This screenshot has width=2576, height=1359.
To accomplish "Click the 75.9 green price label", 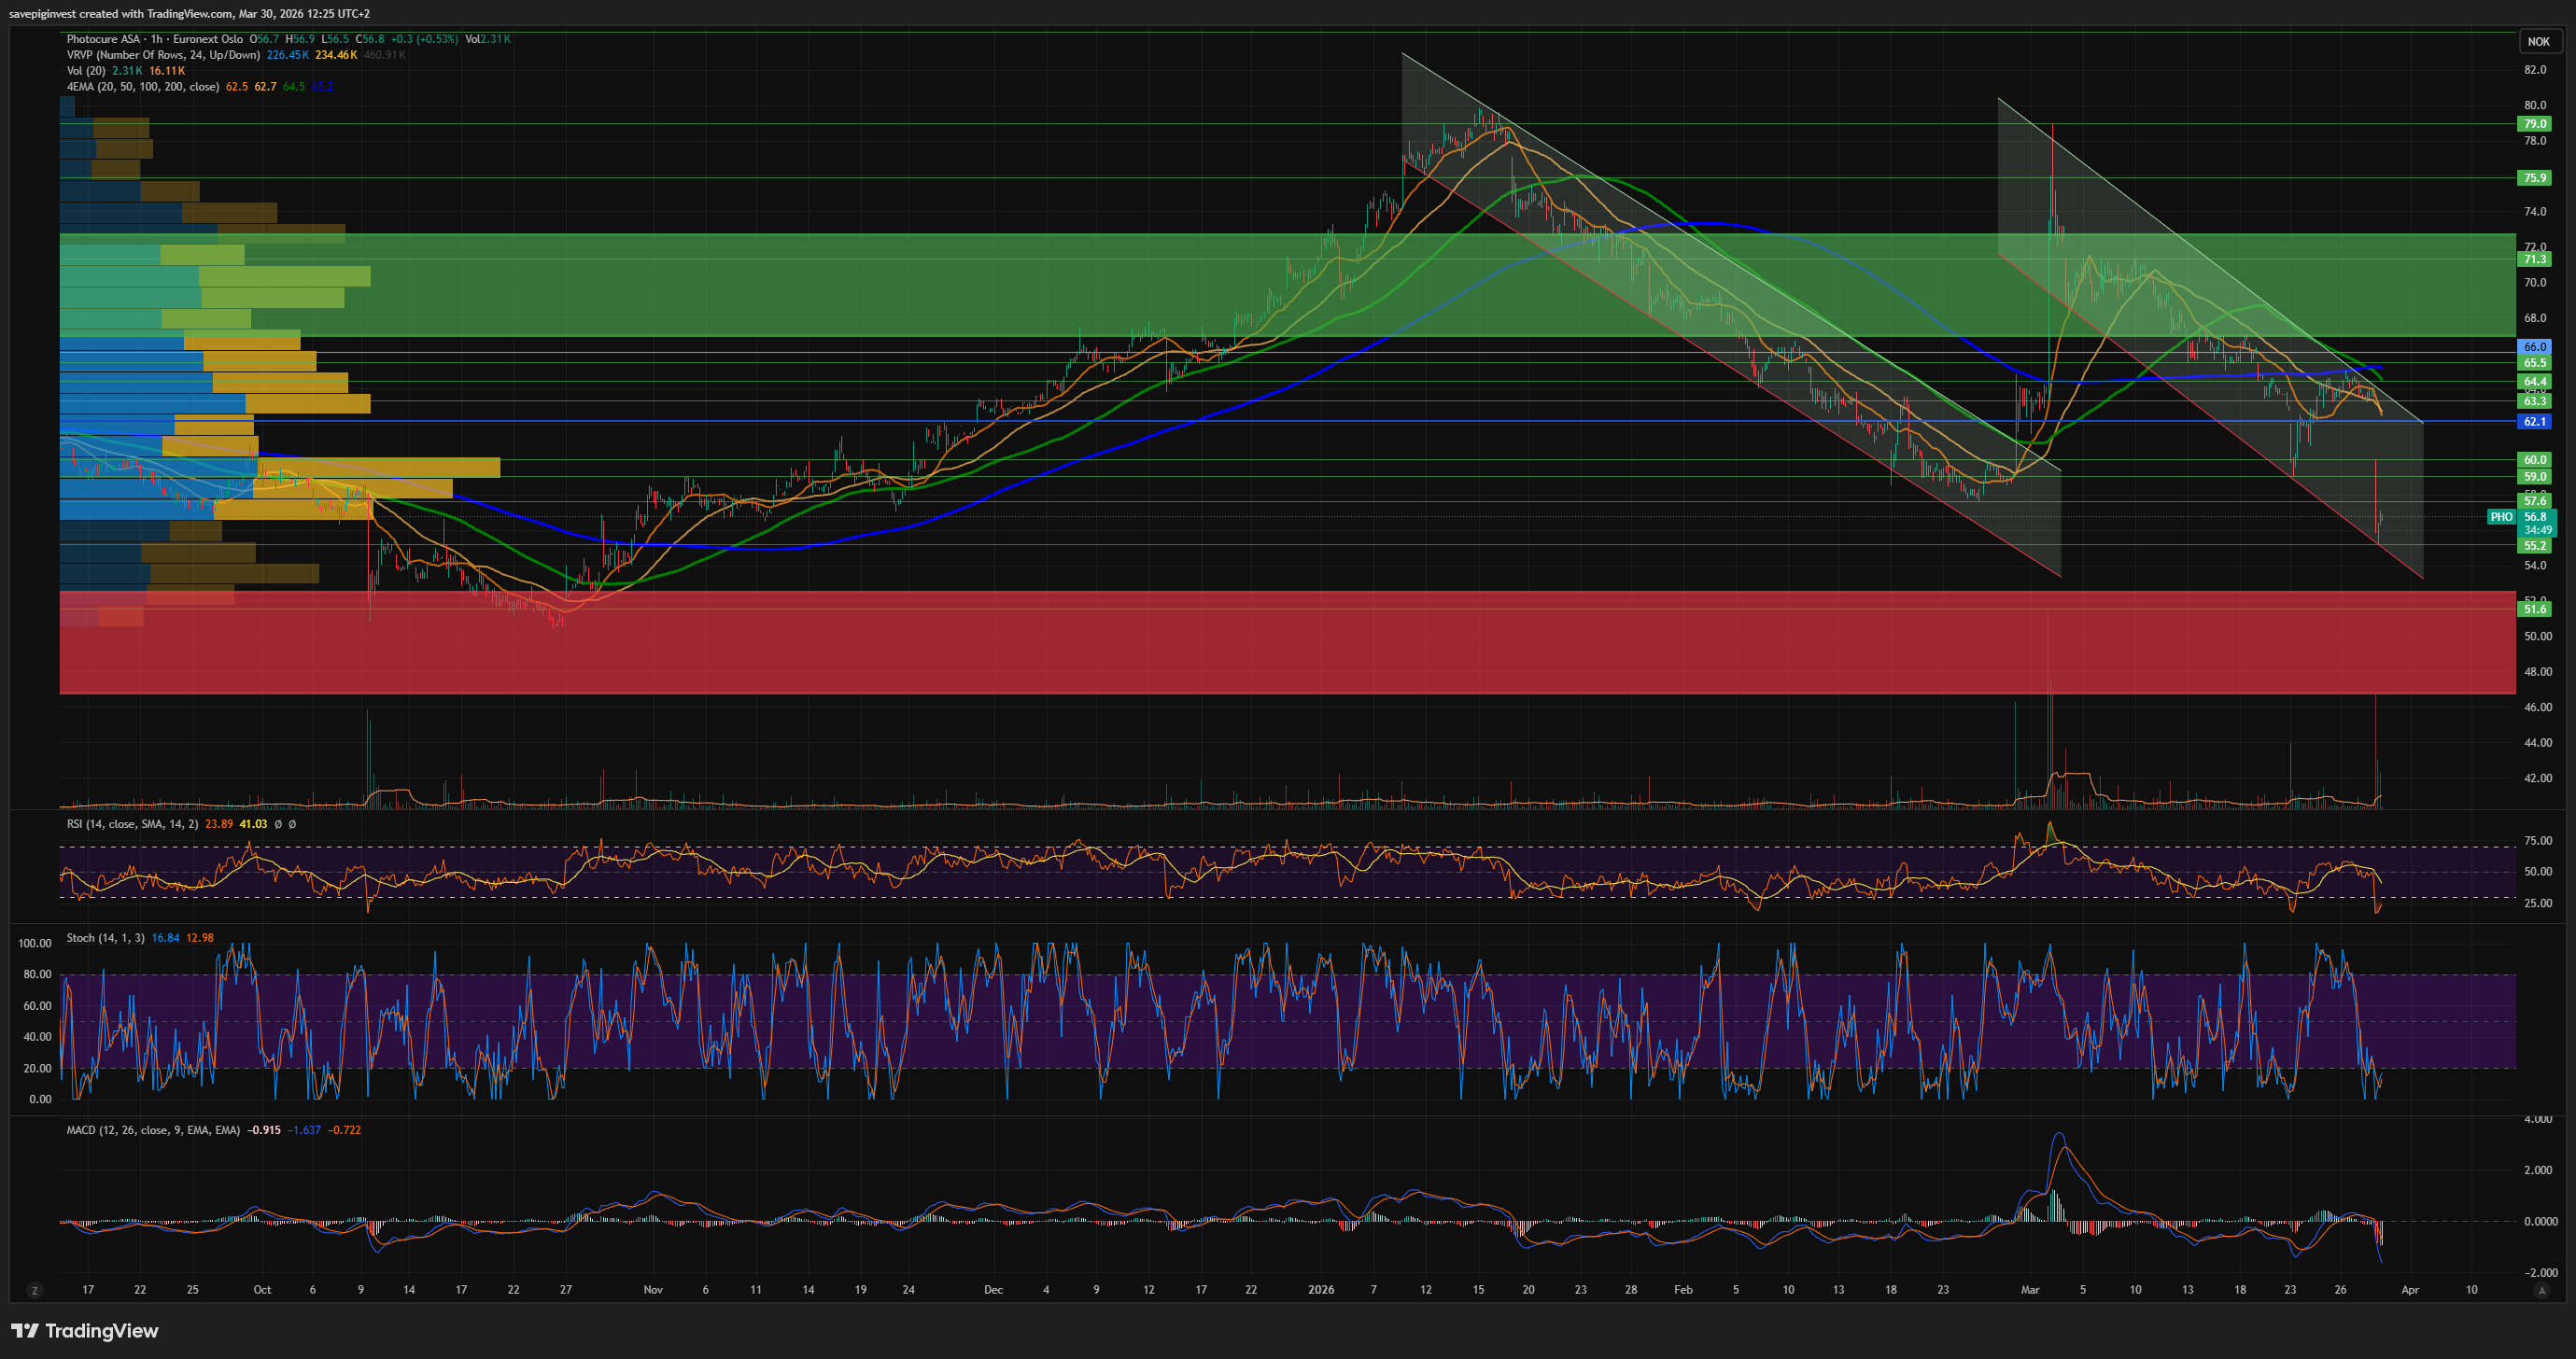I will [x=2534, y=178].
